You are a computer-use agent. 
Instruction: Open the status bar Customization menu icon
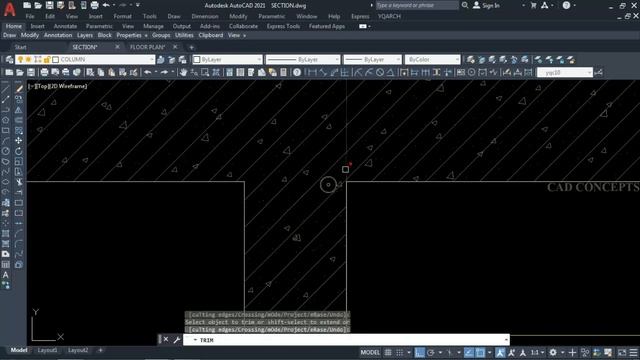633,352
